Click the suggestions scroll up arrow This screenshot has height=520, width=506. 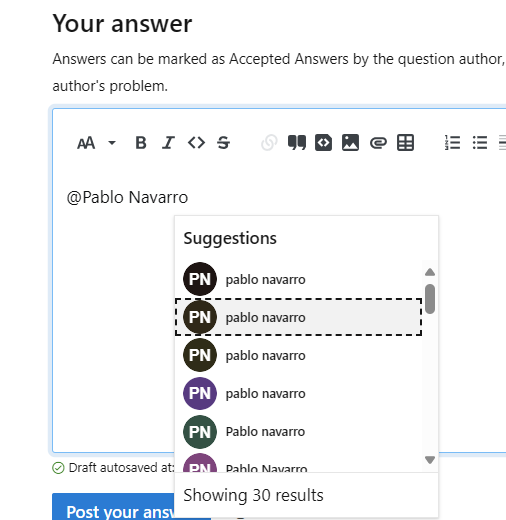(430, 272)
